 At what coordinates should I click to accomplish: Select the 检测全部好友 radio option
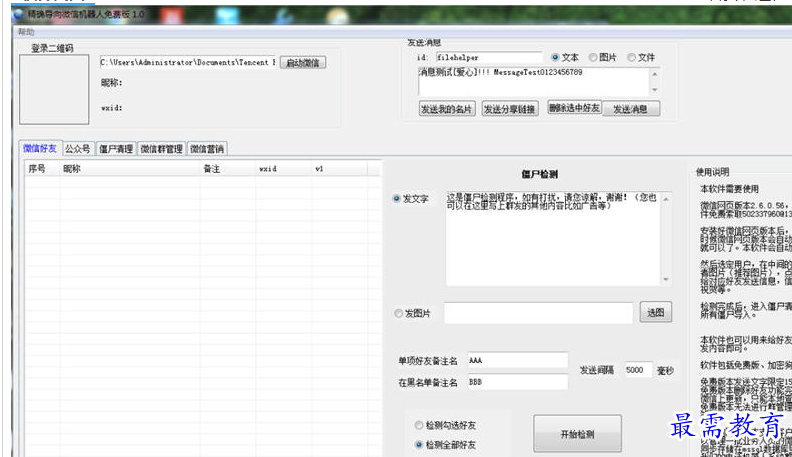tap(419, 444)
